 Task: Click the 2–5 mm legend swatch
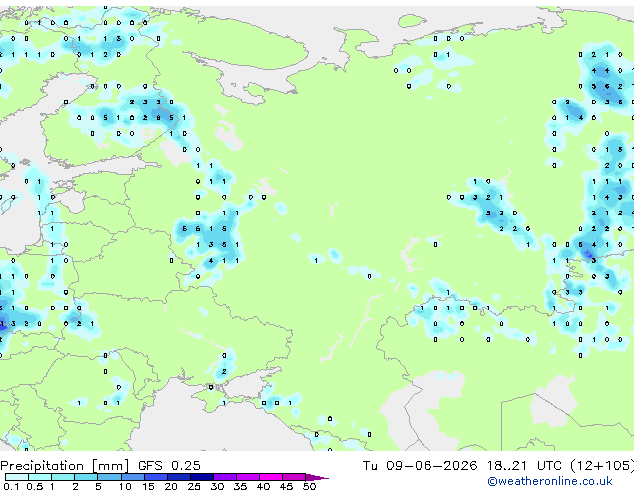pyautogui.click(x=86, y=477)
